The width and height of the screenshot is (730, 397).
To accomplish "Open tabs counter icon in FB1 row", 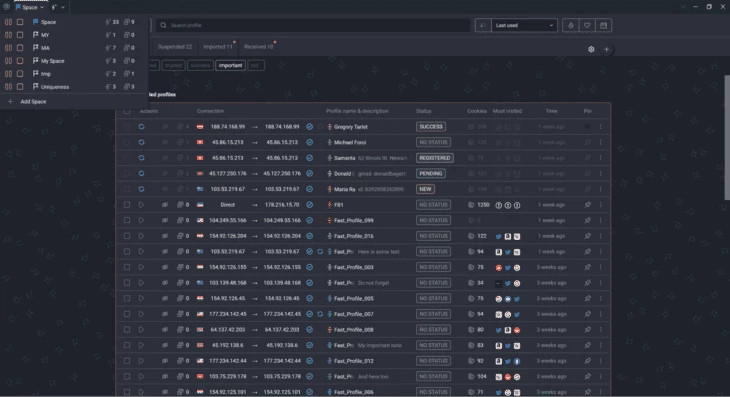I will tap(180, 205).
